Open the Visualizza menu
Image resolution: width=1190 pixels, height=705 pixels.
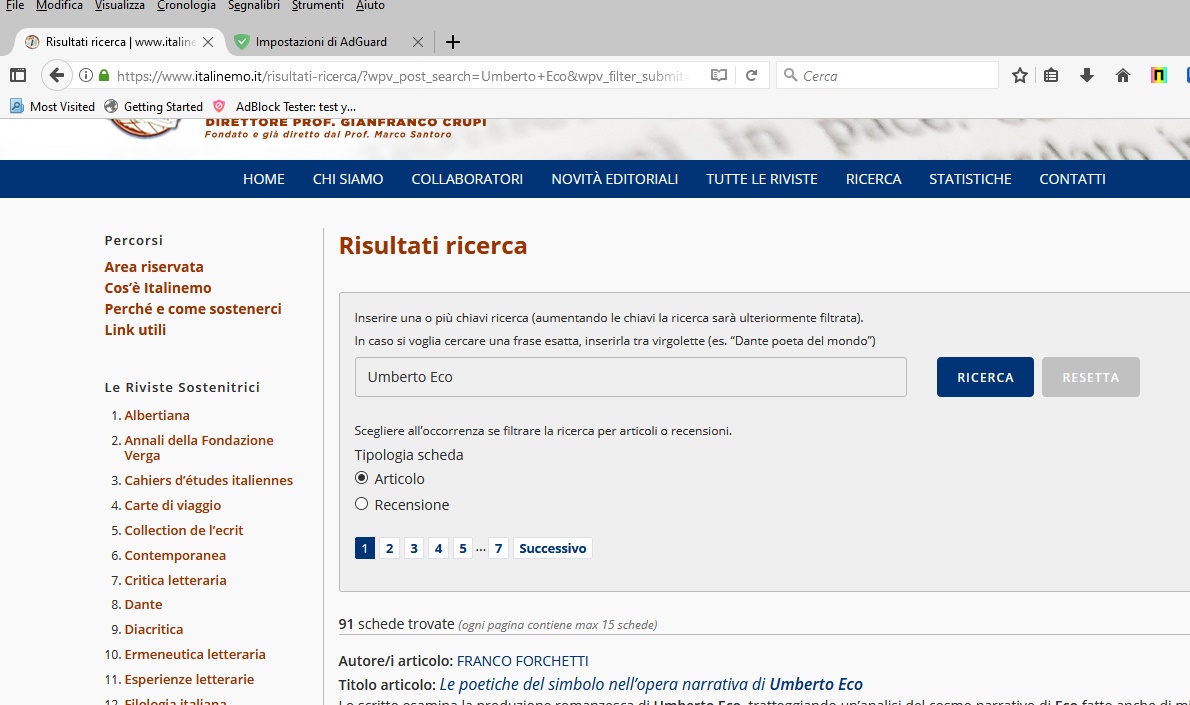(x=119, y=5)
